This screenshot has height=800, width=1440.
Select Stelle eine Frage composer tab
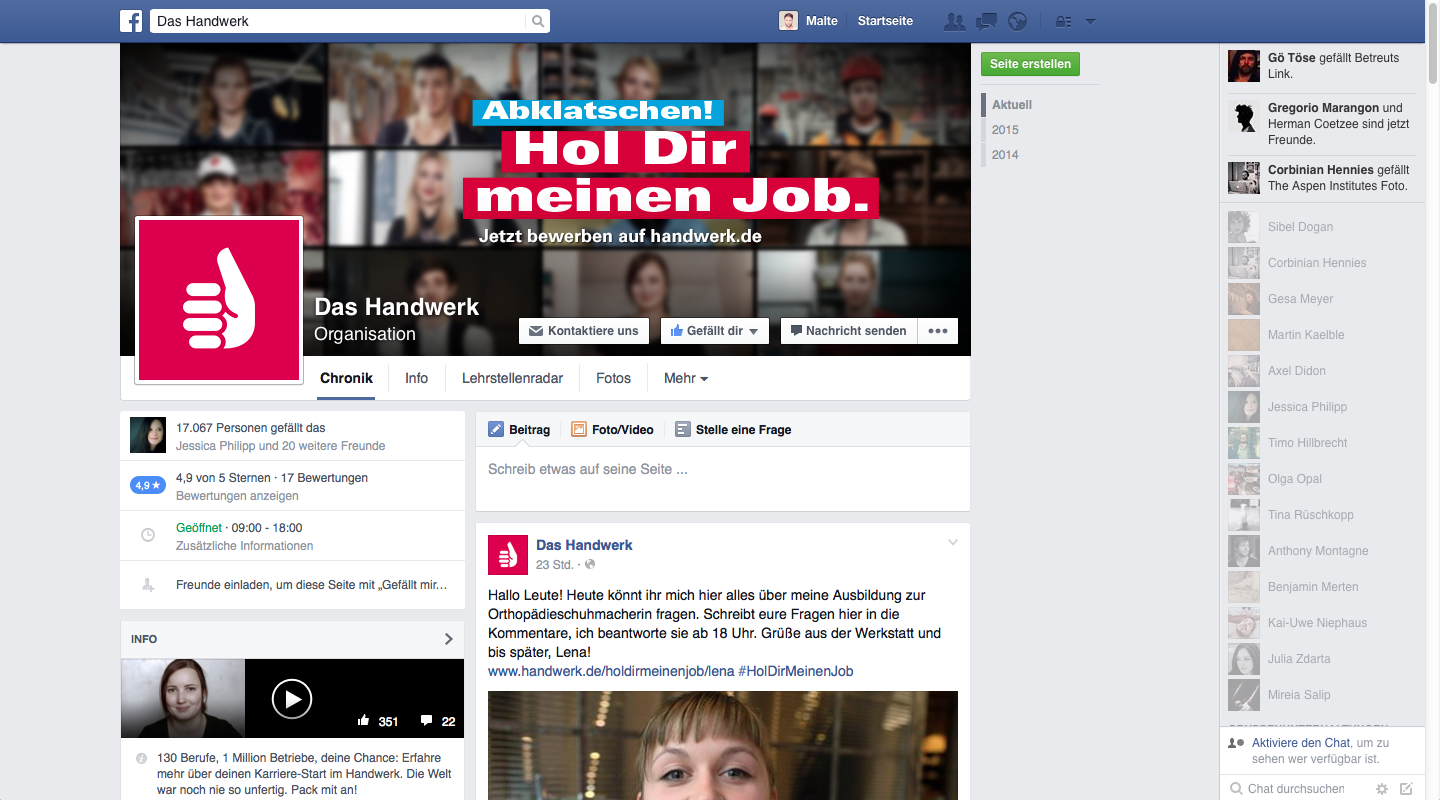pos(733,429)
